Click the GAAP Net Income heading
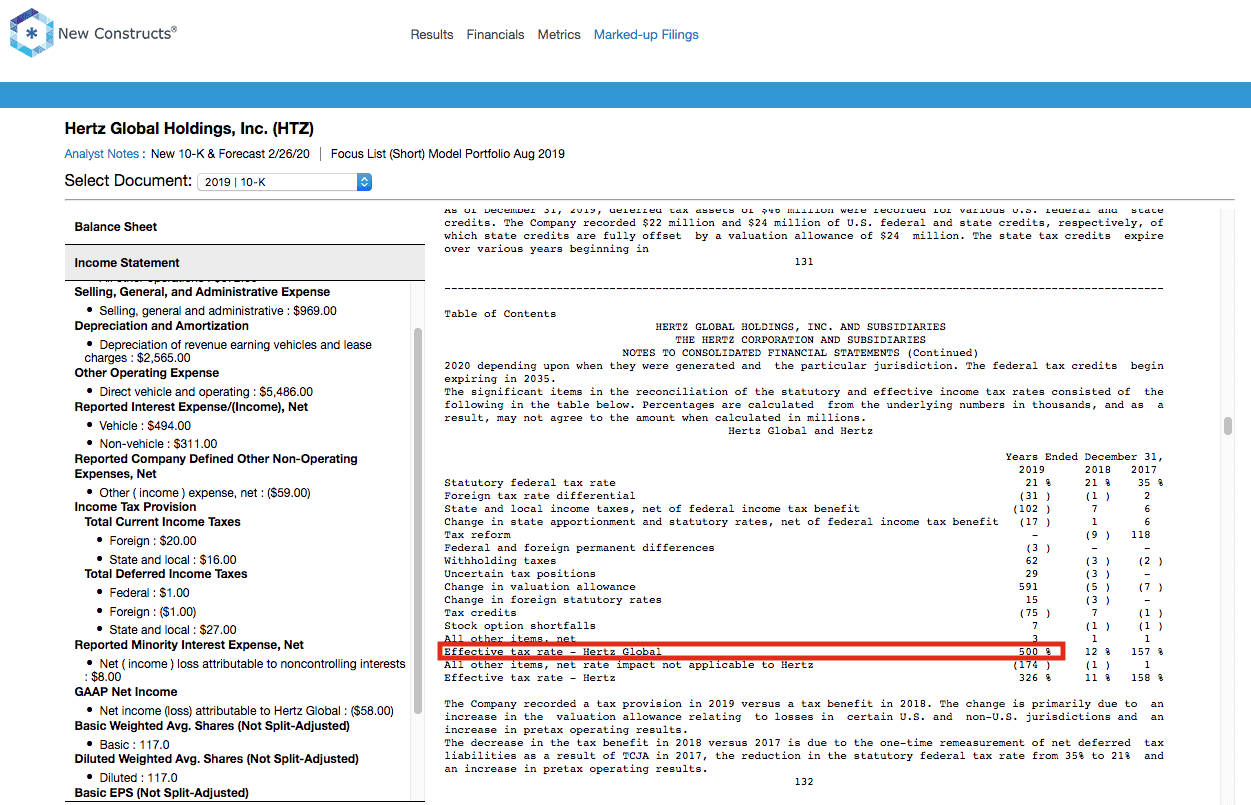The height and width of the screenshot is (805, 1251). pos(126,692)
